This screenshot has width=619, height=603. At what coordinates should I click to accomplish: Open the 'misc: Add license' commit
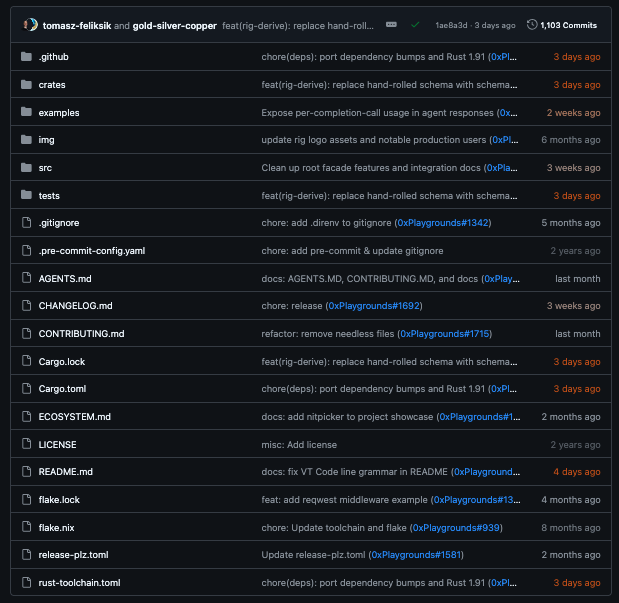coord(299,445)
